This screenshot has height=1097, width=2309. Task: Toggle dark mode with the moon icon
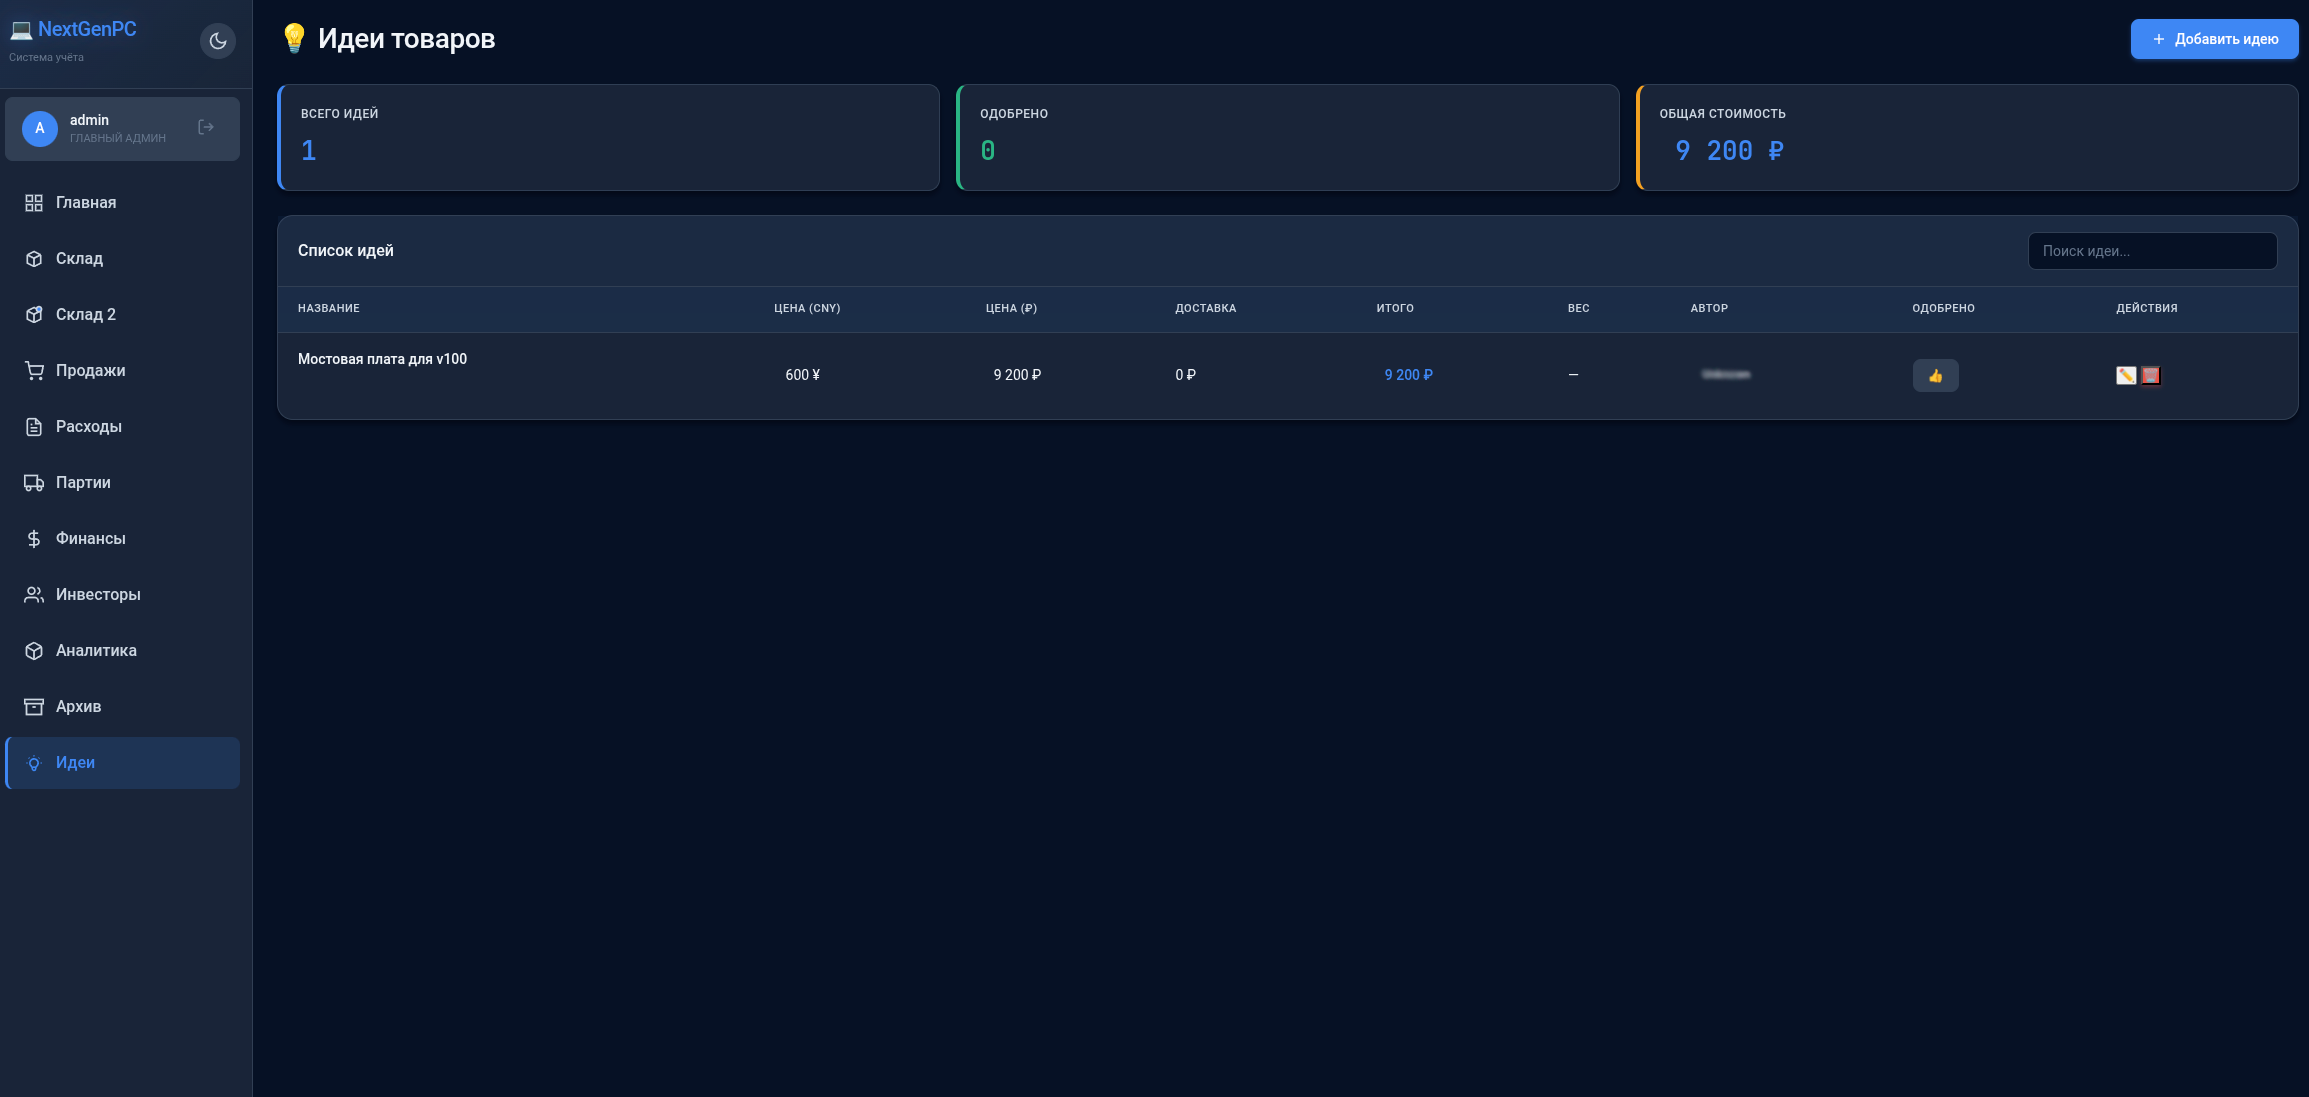pos(218,41)
